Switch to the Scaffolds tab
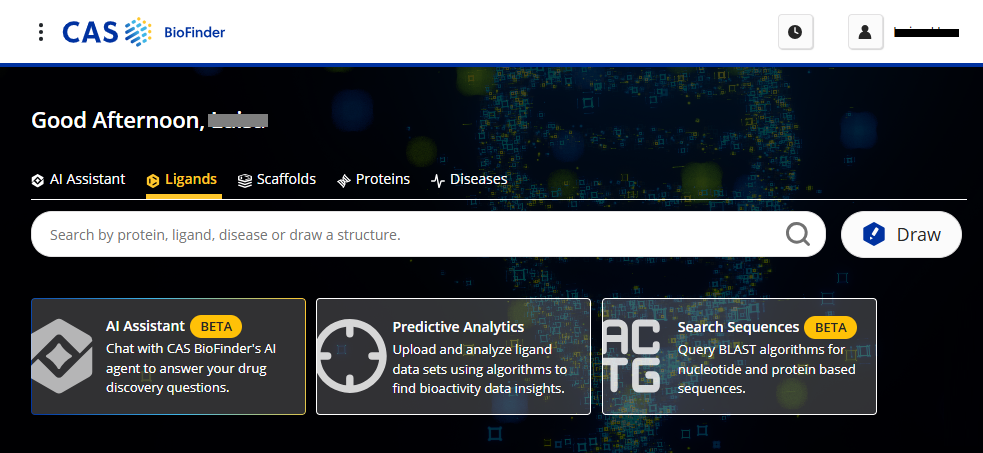This screenshot has height=453, width=983. click(277, 180)
